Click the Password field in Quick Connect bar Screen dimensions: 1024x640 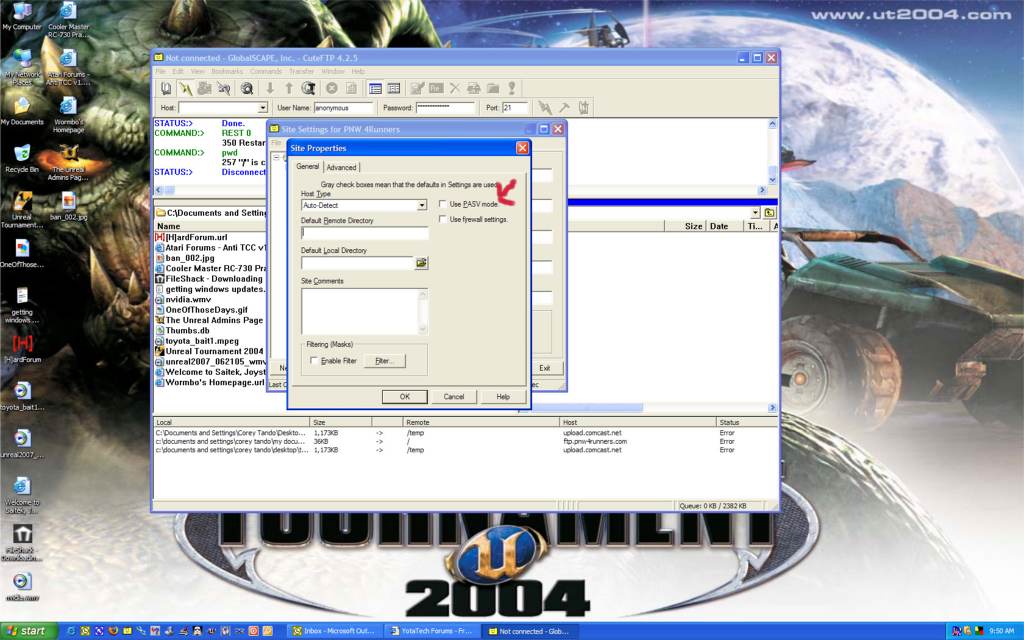(x=445, y=108)
